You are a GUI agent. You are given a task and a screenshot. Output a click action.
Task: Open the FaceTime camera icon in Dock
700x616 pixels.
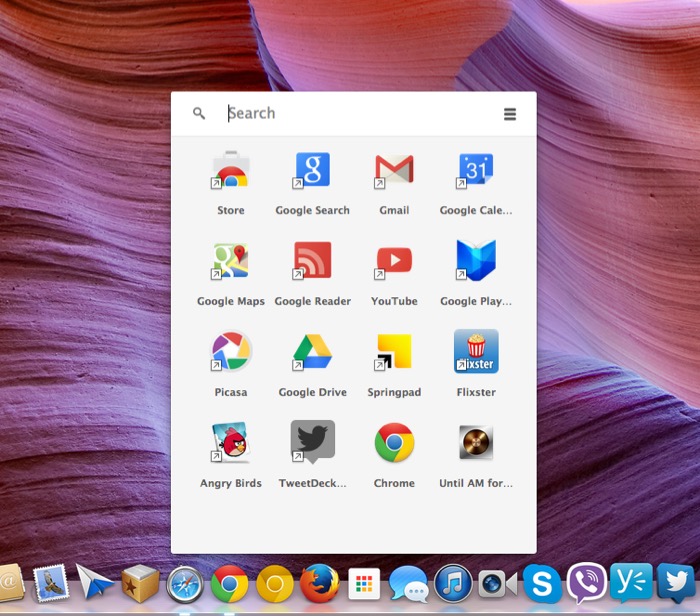click(497, 584)
